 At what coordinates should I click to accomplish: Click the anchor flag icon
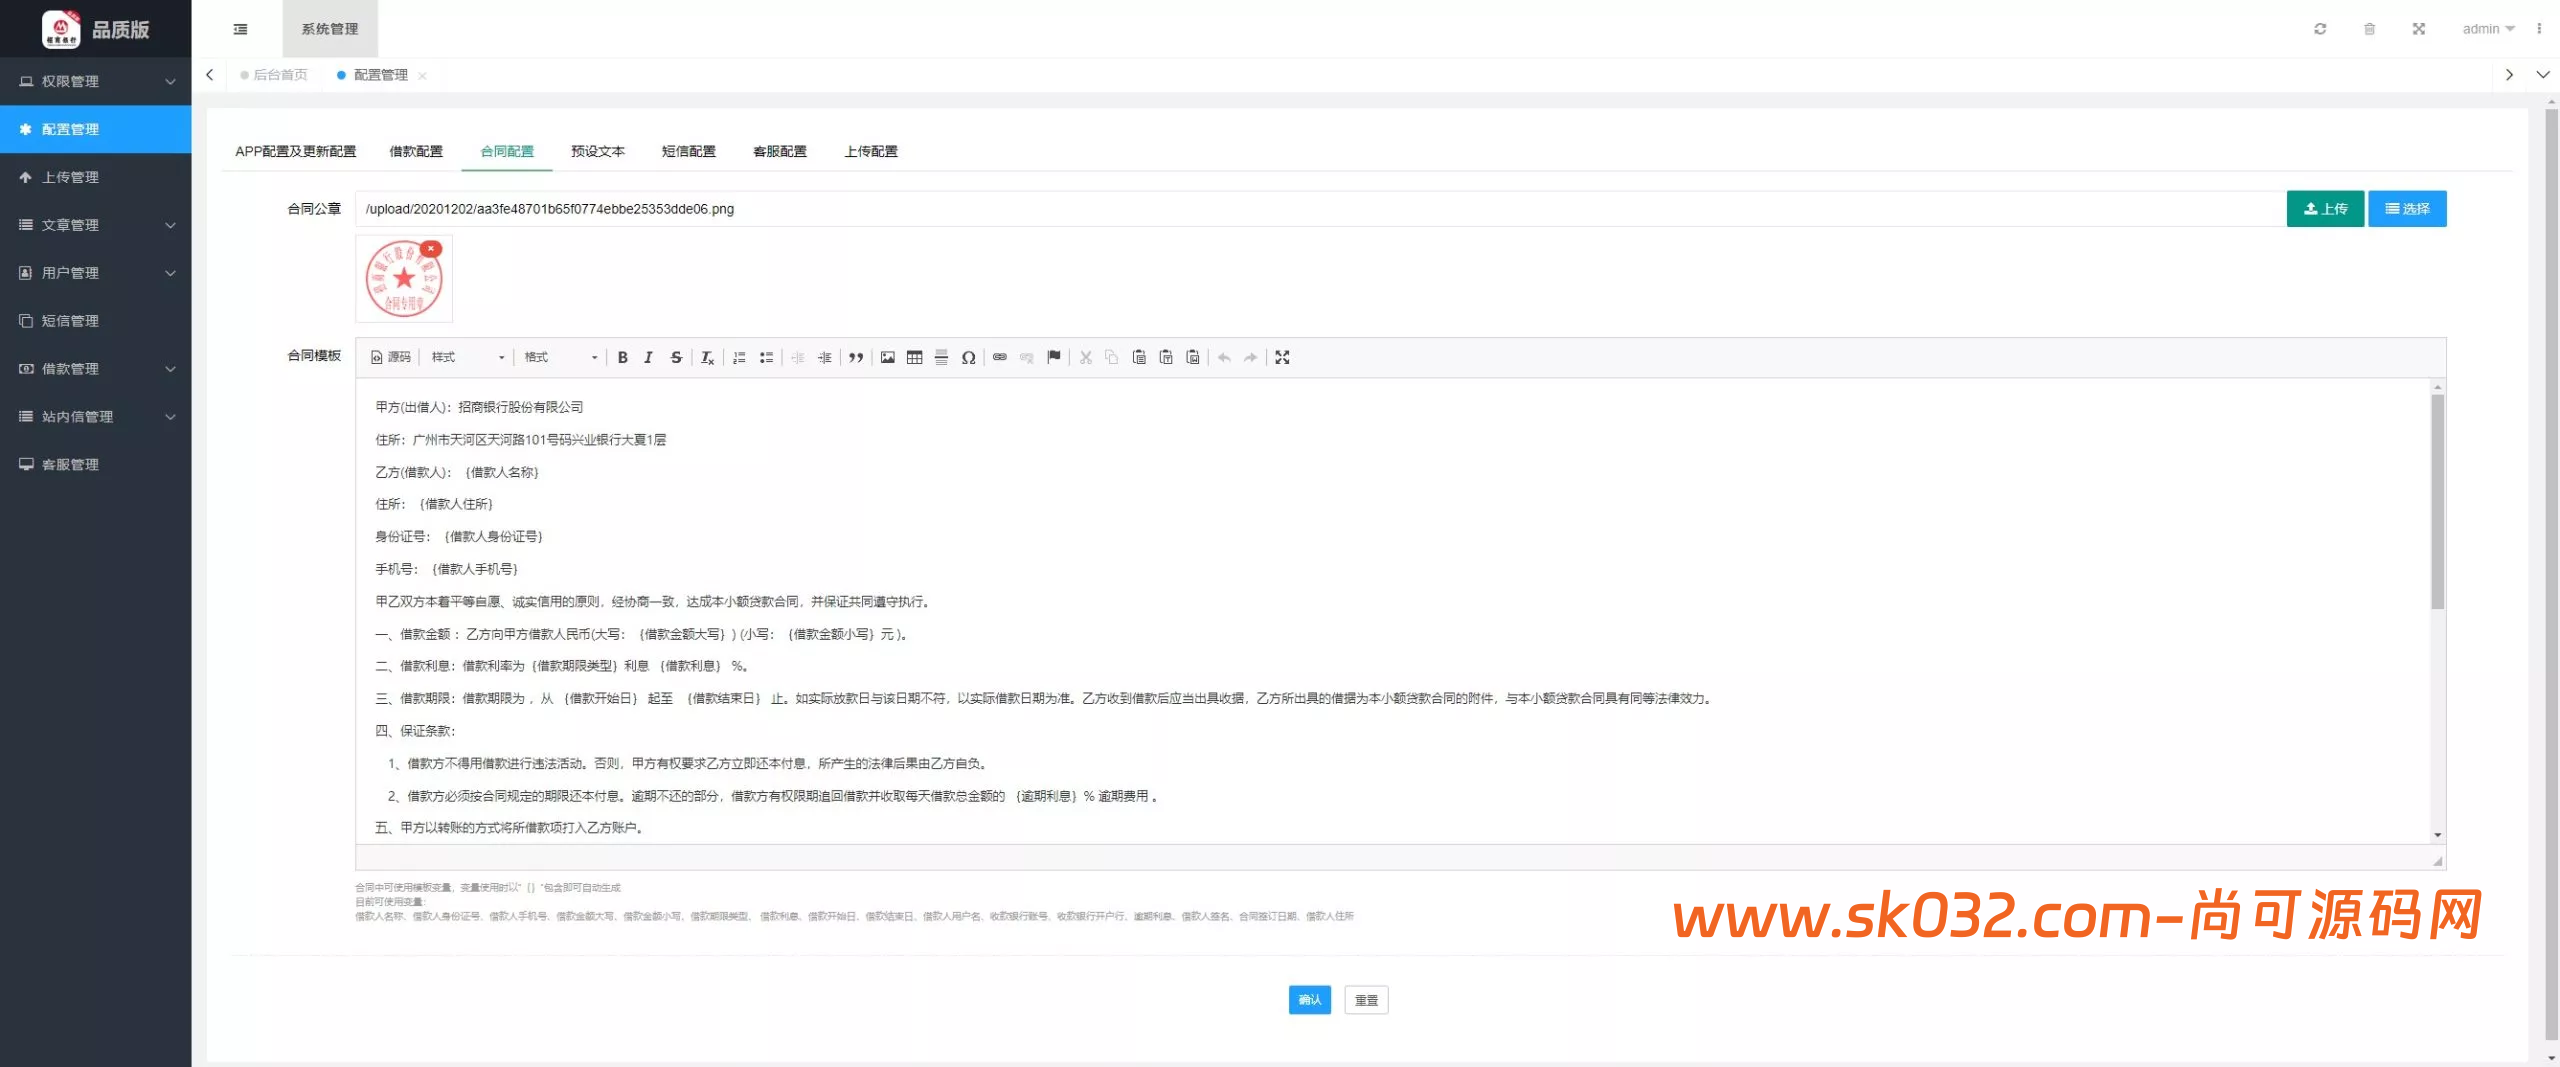1053,357
